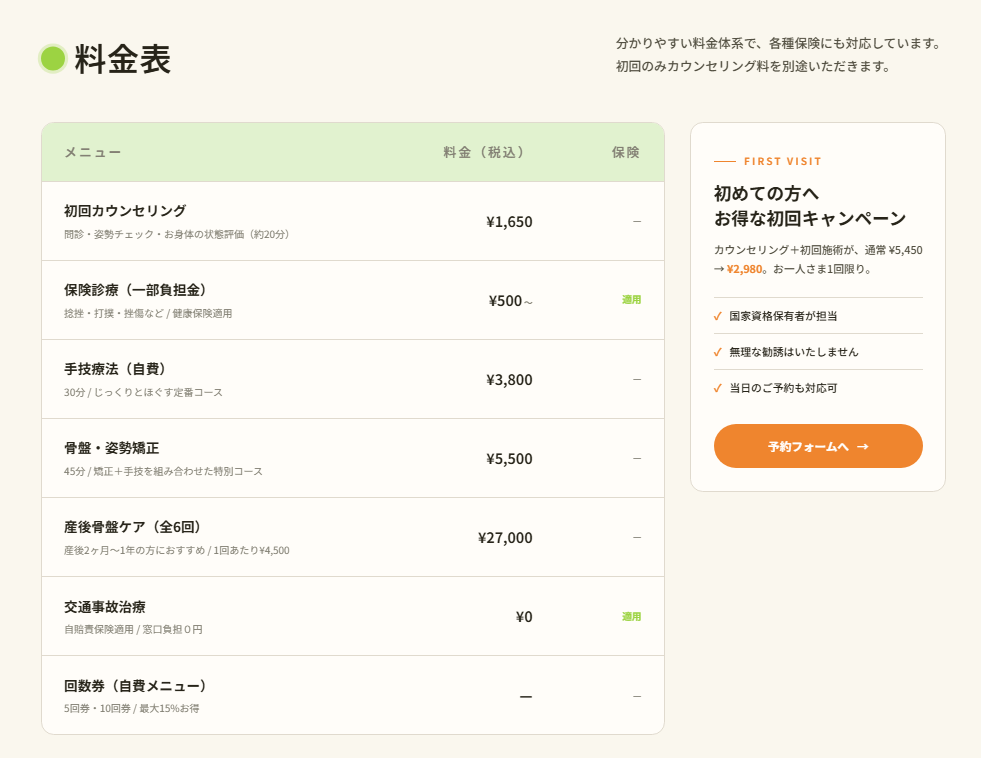Click 適用 badge in 交通事故治療 row
981x758 pixels.
click(631, 617)
